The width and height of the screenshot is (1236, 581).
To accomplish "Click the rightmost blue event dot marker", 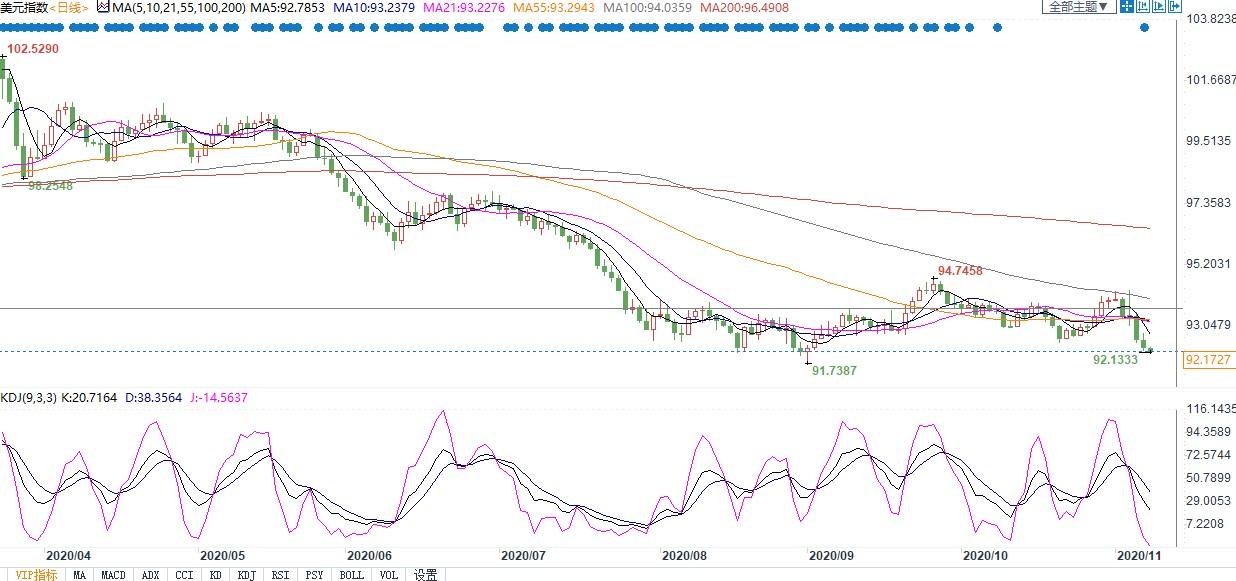I will pyautogui.click(x=1145, y=27).
